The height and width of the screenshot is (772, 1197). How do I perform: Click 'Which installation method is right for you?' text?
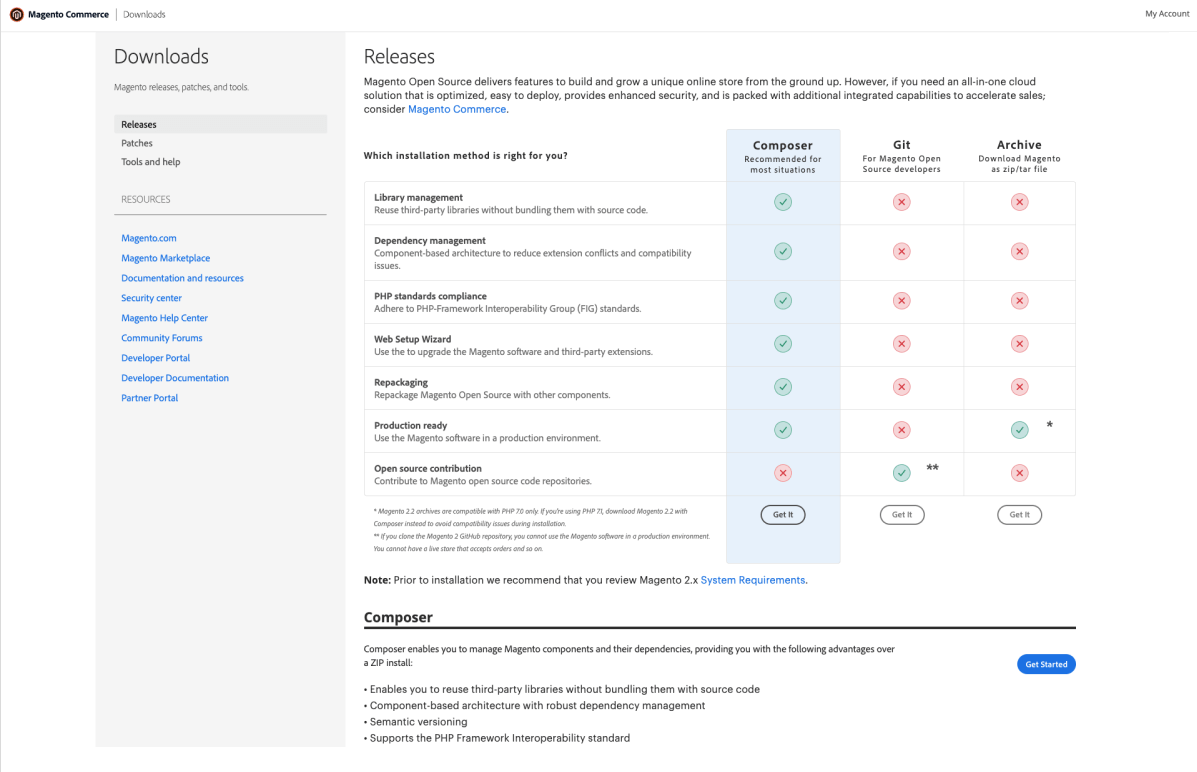(466, 156)
